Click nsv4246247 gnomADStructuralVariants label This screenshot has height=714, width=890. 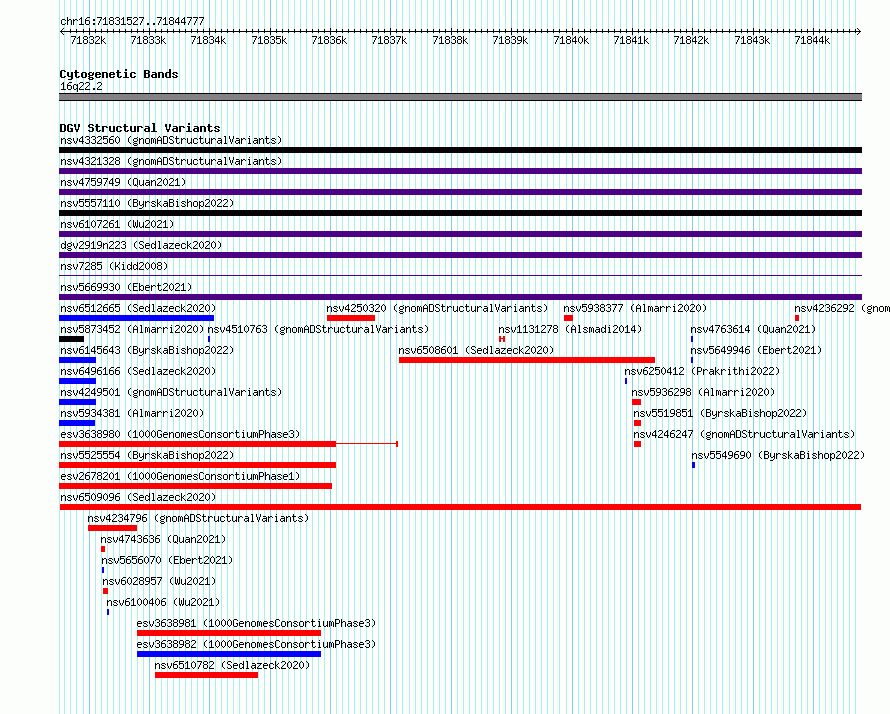[x=744, y=434]
